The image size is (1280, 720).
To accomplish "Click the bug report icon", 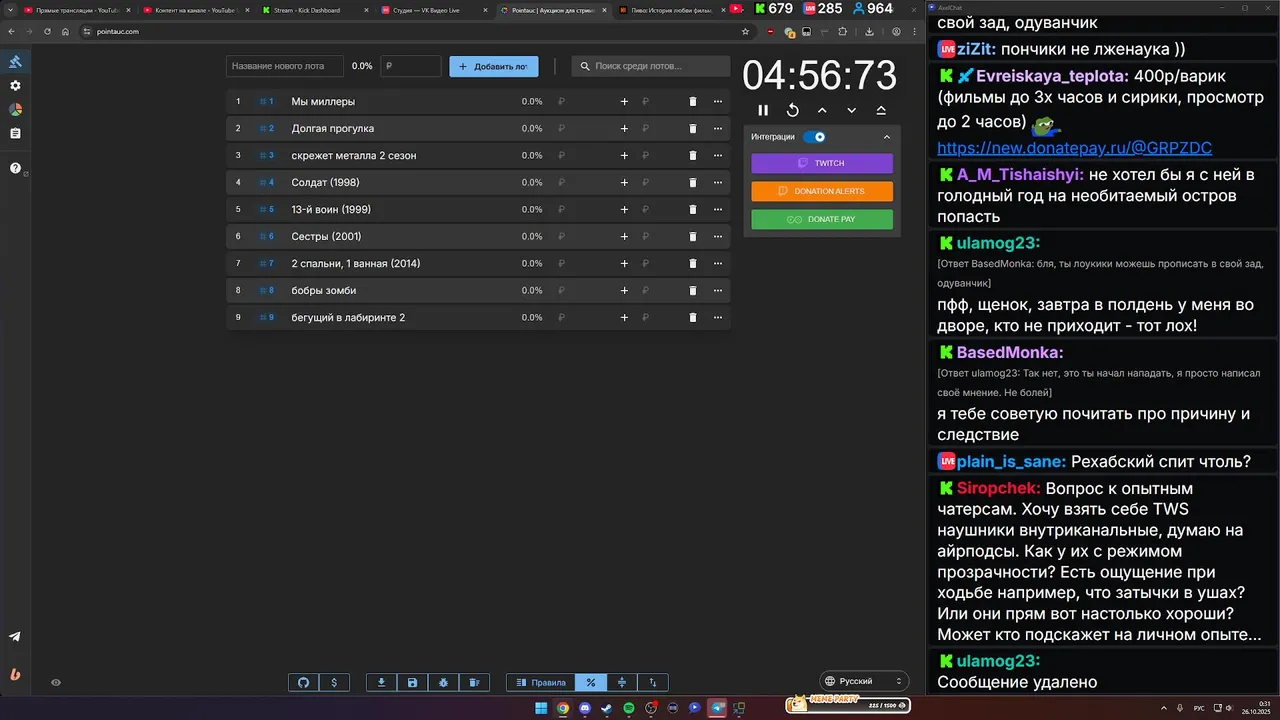I will 443,683.
